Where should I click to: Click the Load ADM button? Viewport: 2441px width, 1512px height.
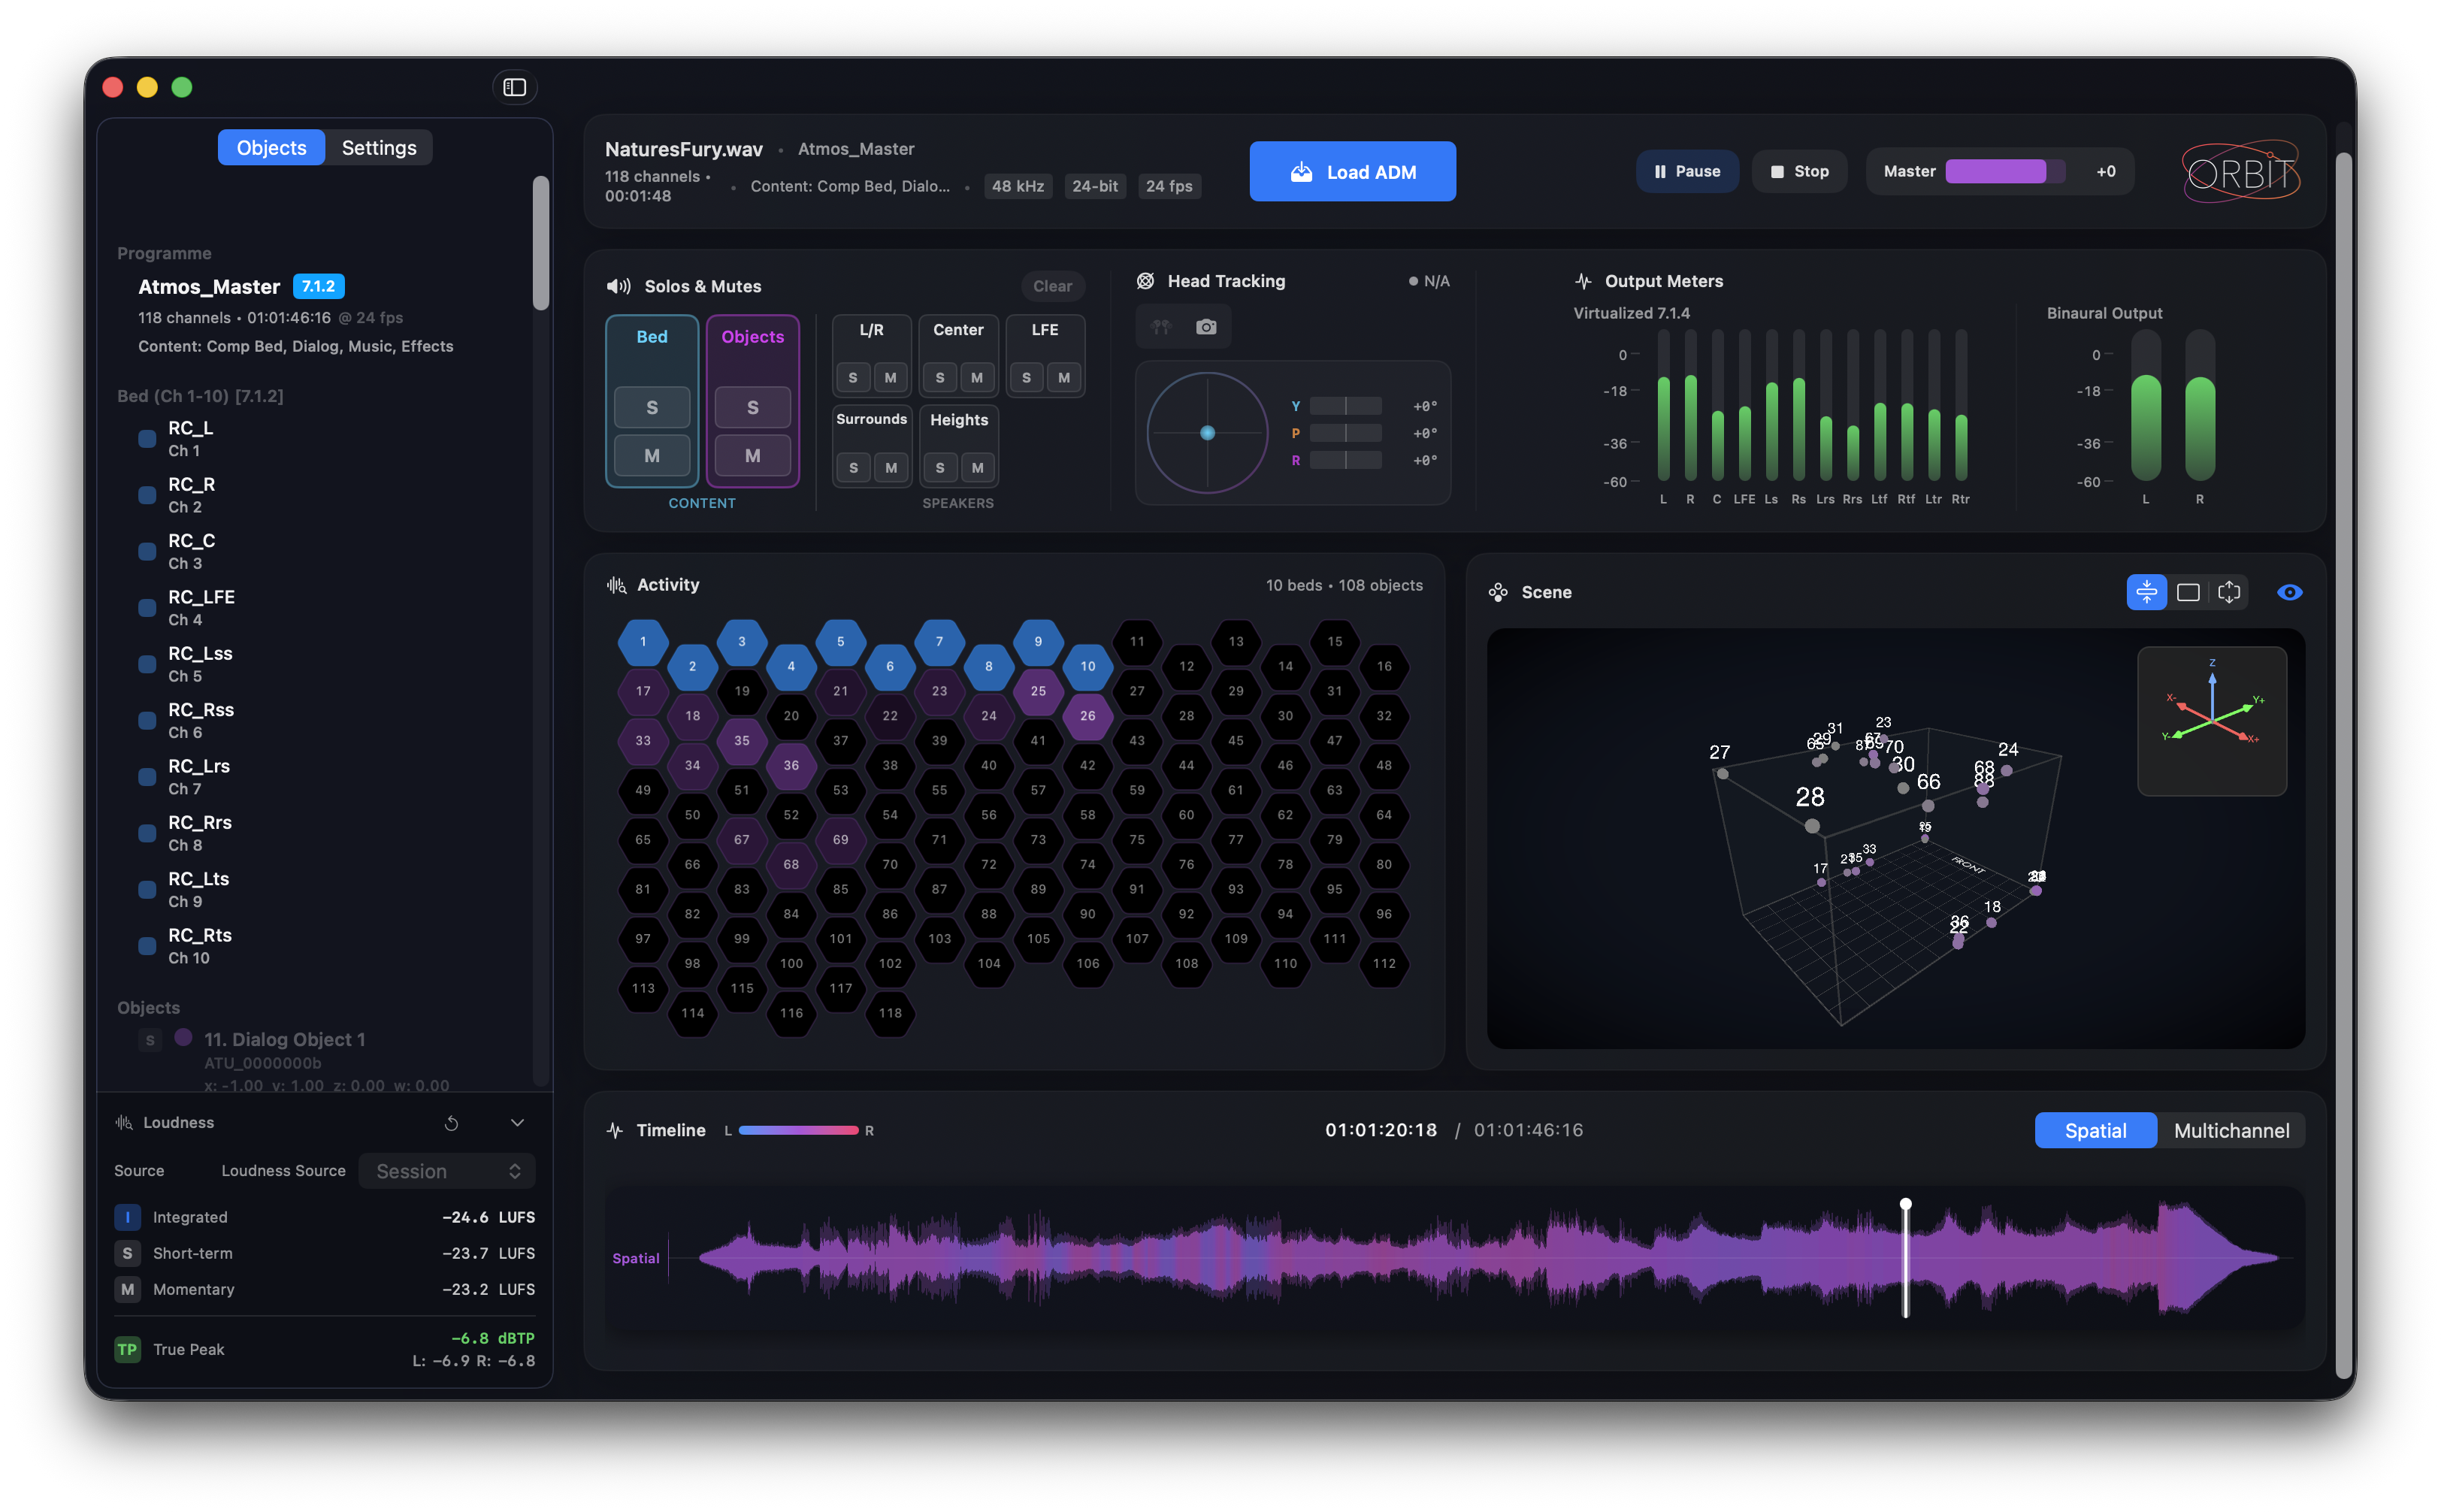(1352, 171)
